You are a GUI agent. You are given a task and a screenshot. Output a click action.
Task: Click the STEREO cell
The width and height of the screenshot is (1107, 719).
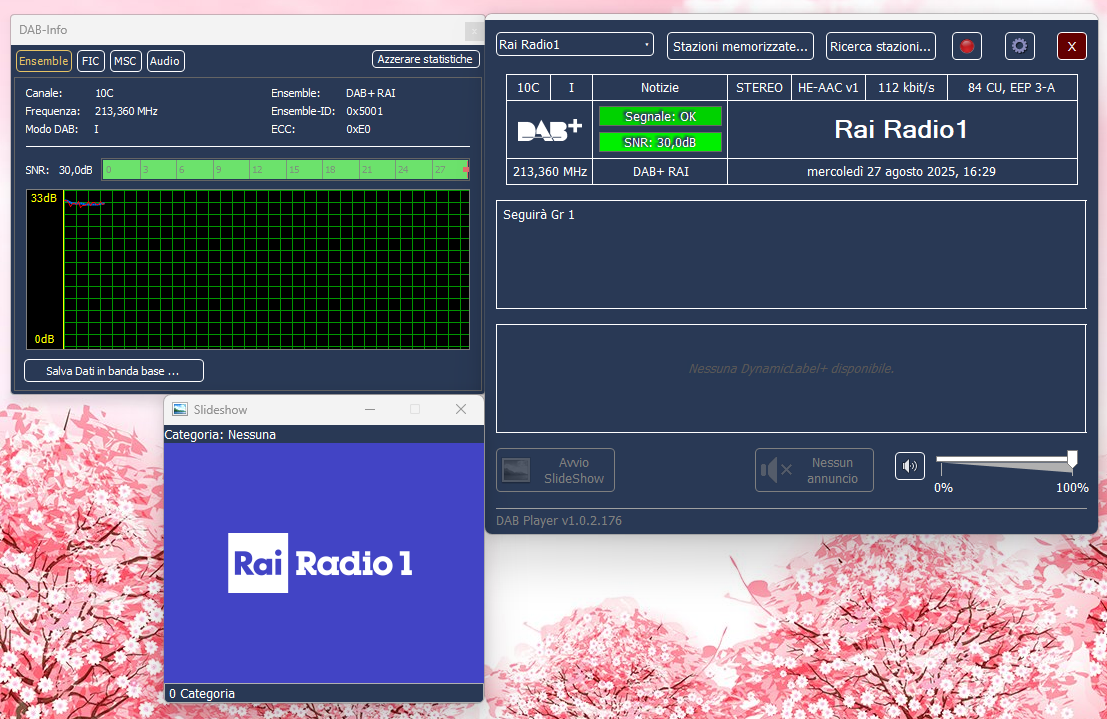(760, 88)
